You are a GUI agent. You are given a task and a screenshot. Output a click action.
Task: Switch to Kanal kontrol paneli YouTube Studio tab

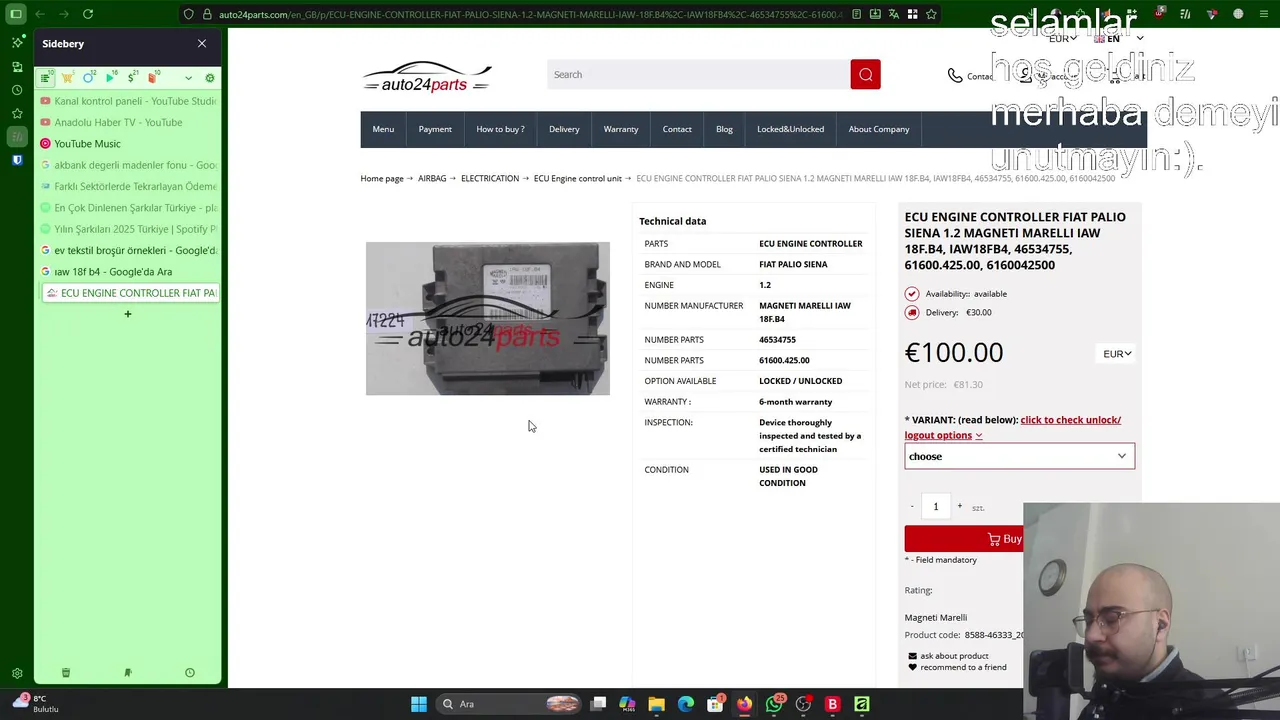pyautogui.click(x=128, y=101)
